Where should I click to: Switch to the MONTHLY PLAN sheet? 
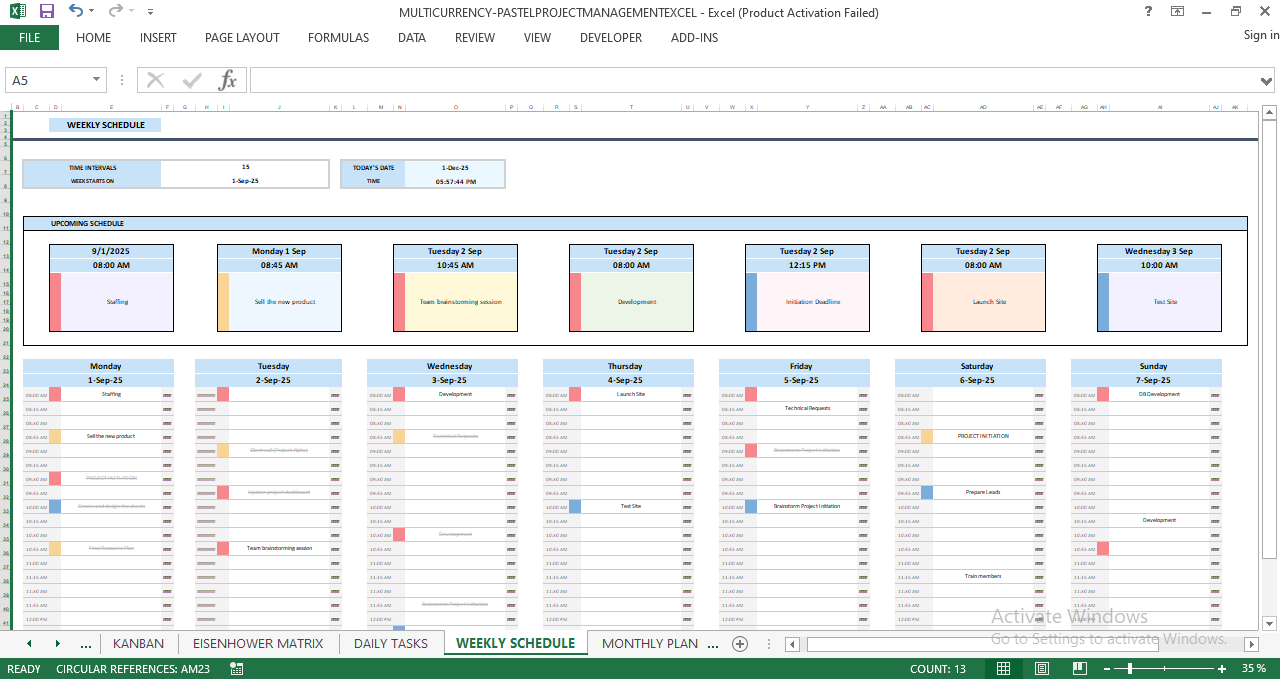[x=650, y=644]
